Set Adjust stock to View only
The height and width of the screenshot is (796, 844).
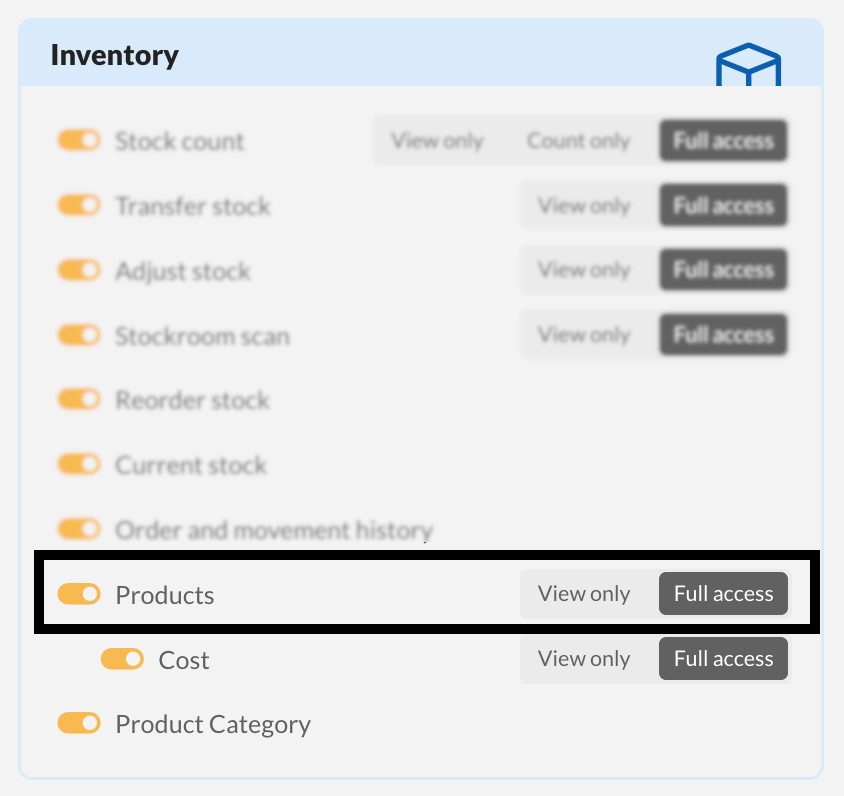pos(584,270)
